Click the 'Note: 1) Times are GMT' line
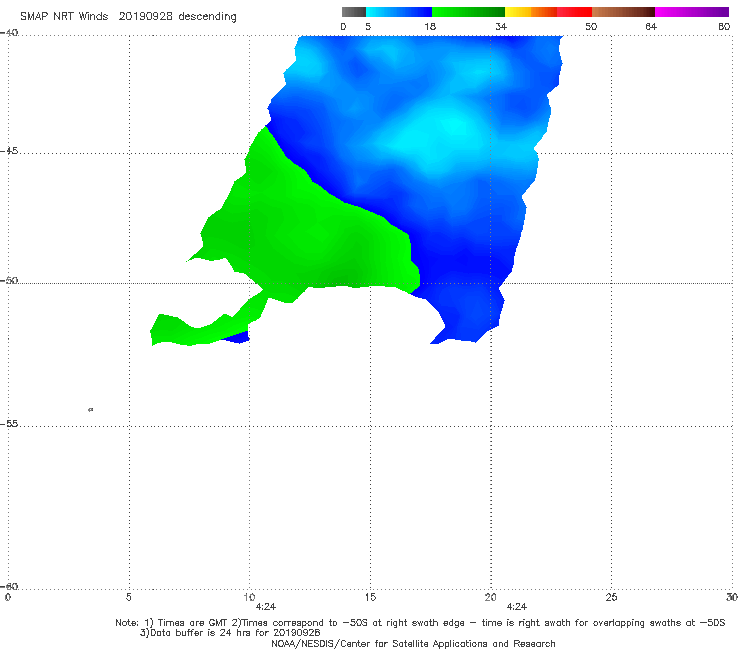Screen dimensions: 740x650 420,623
